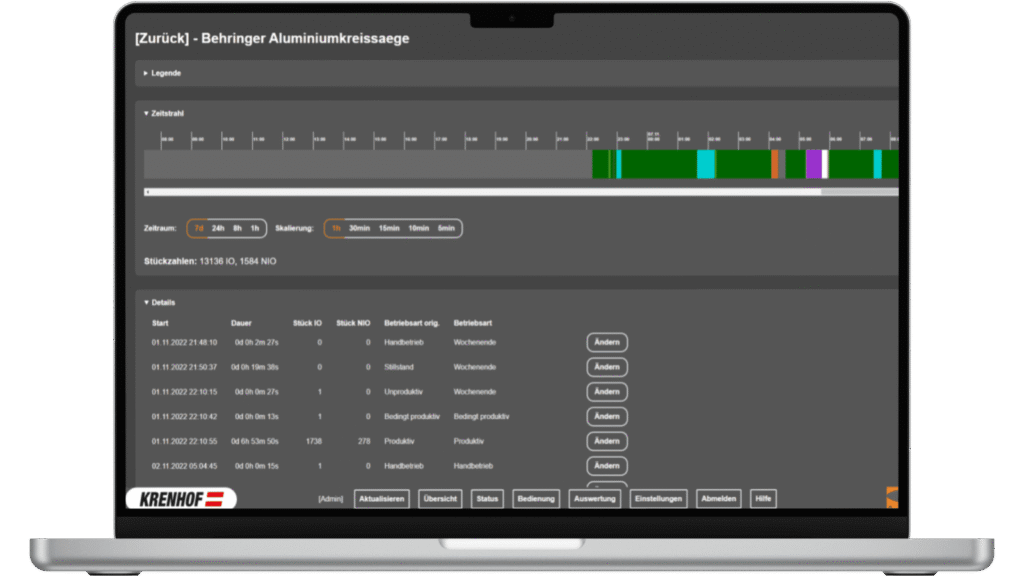Click the duration cell 0d 6h 53m 50s

(x=255, y=441)
